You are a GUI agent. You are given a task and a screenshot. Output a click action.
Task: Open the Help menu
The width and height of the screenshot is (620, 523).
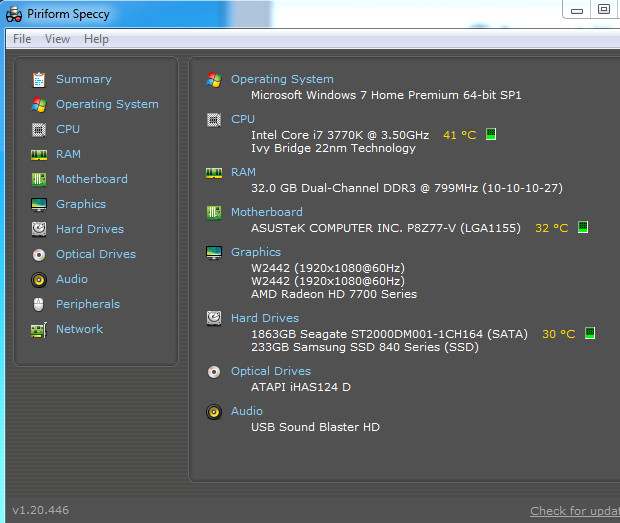click(x=96, y=39)
